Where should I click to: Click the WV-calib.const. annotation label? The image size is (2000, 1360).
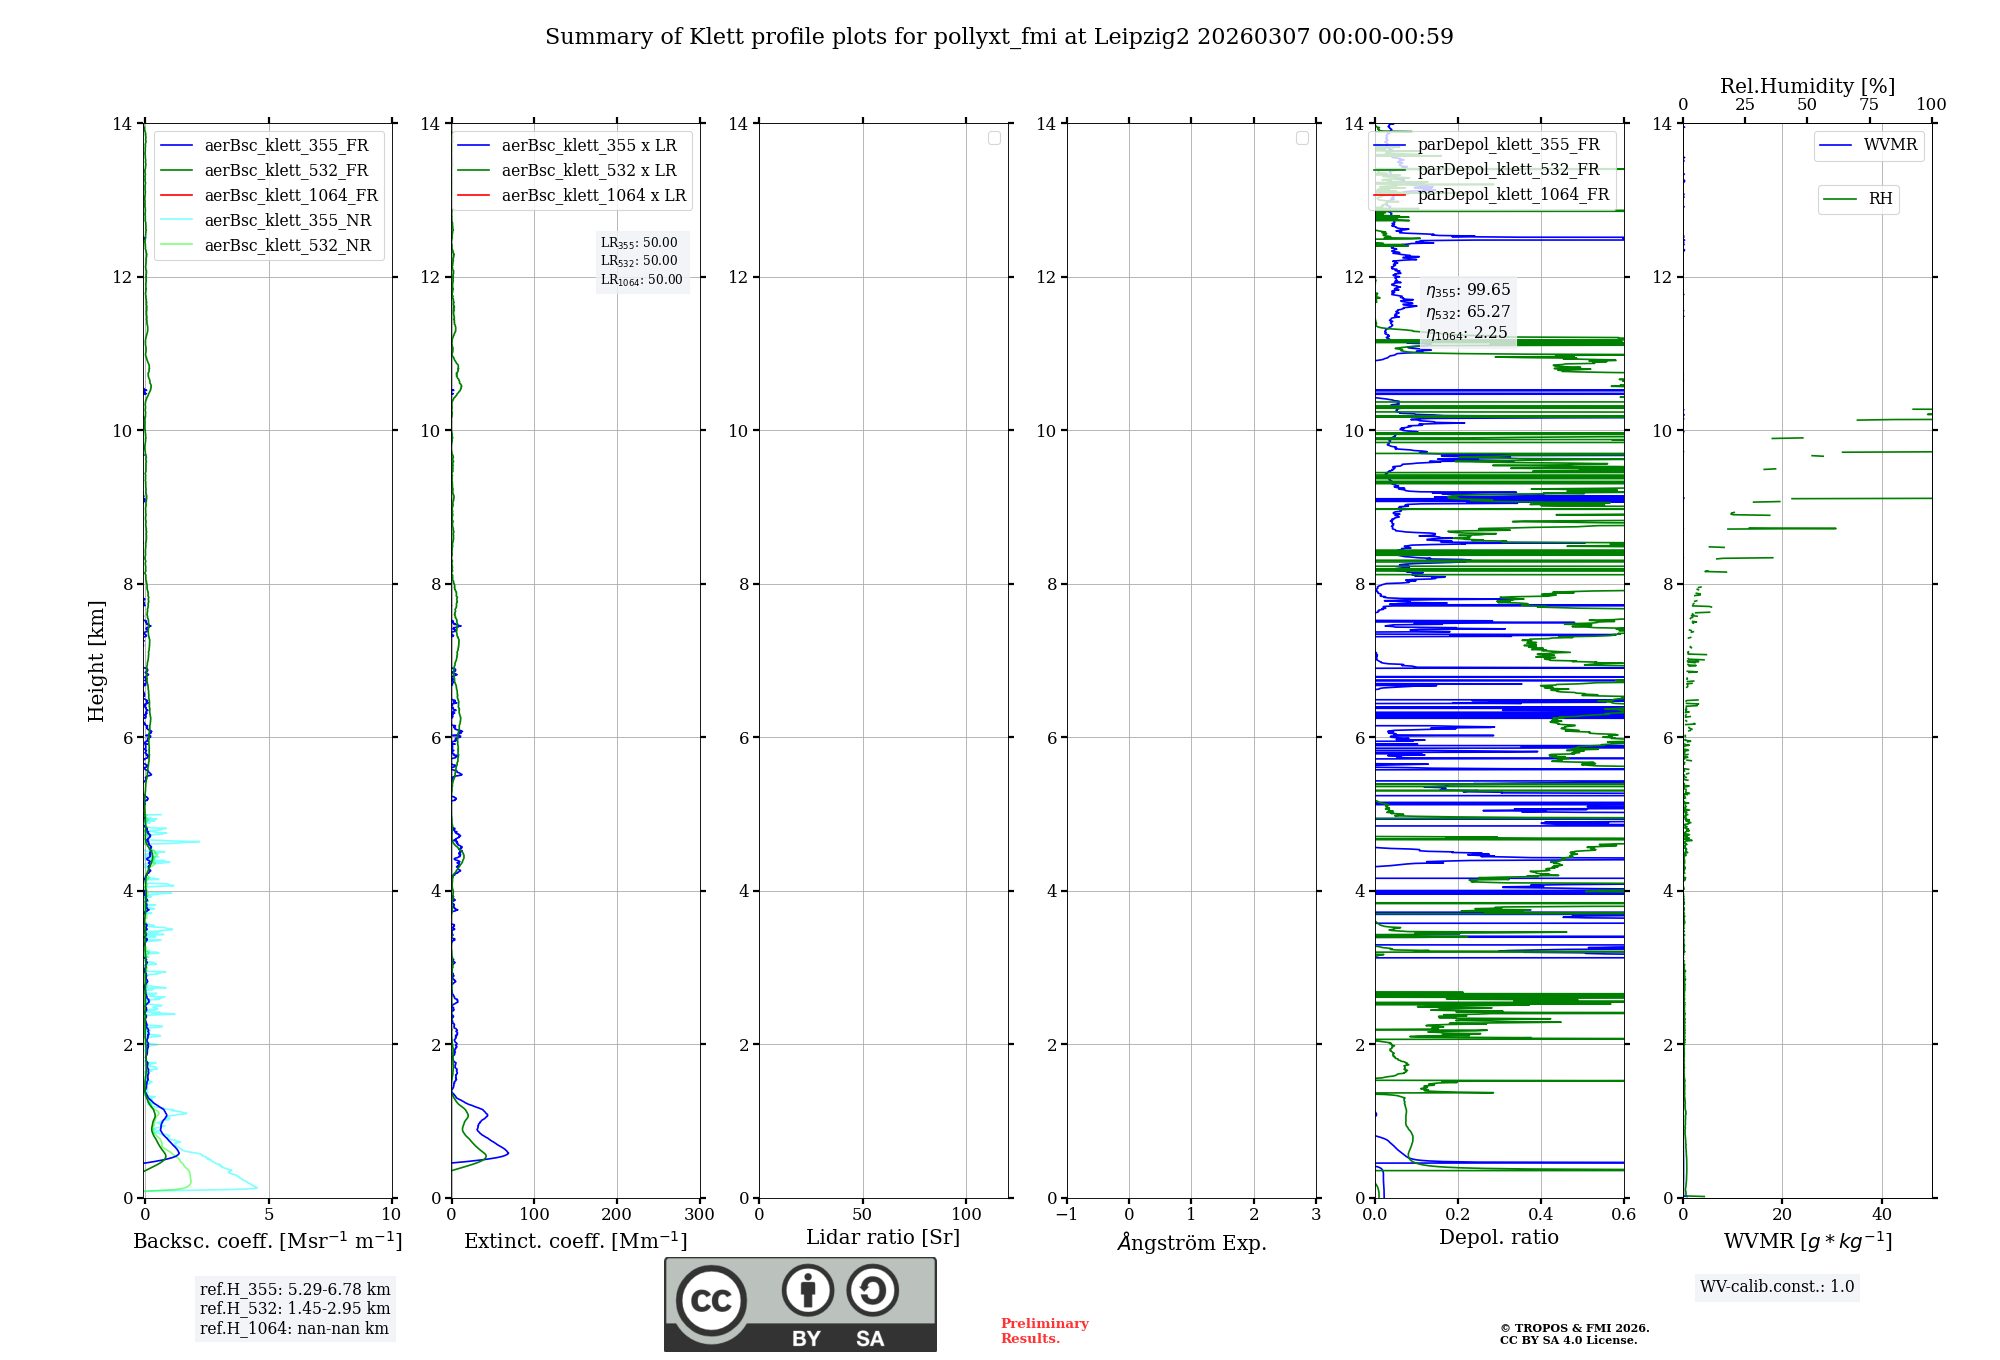point(1776,1286)
